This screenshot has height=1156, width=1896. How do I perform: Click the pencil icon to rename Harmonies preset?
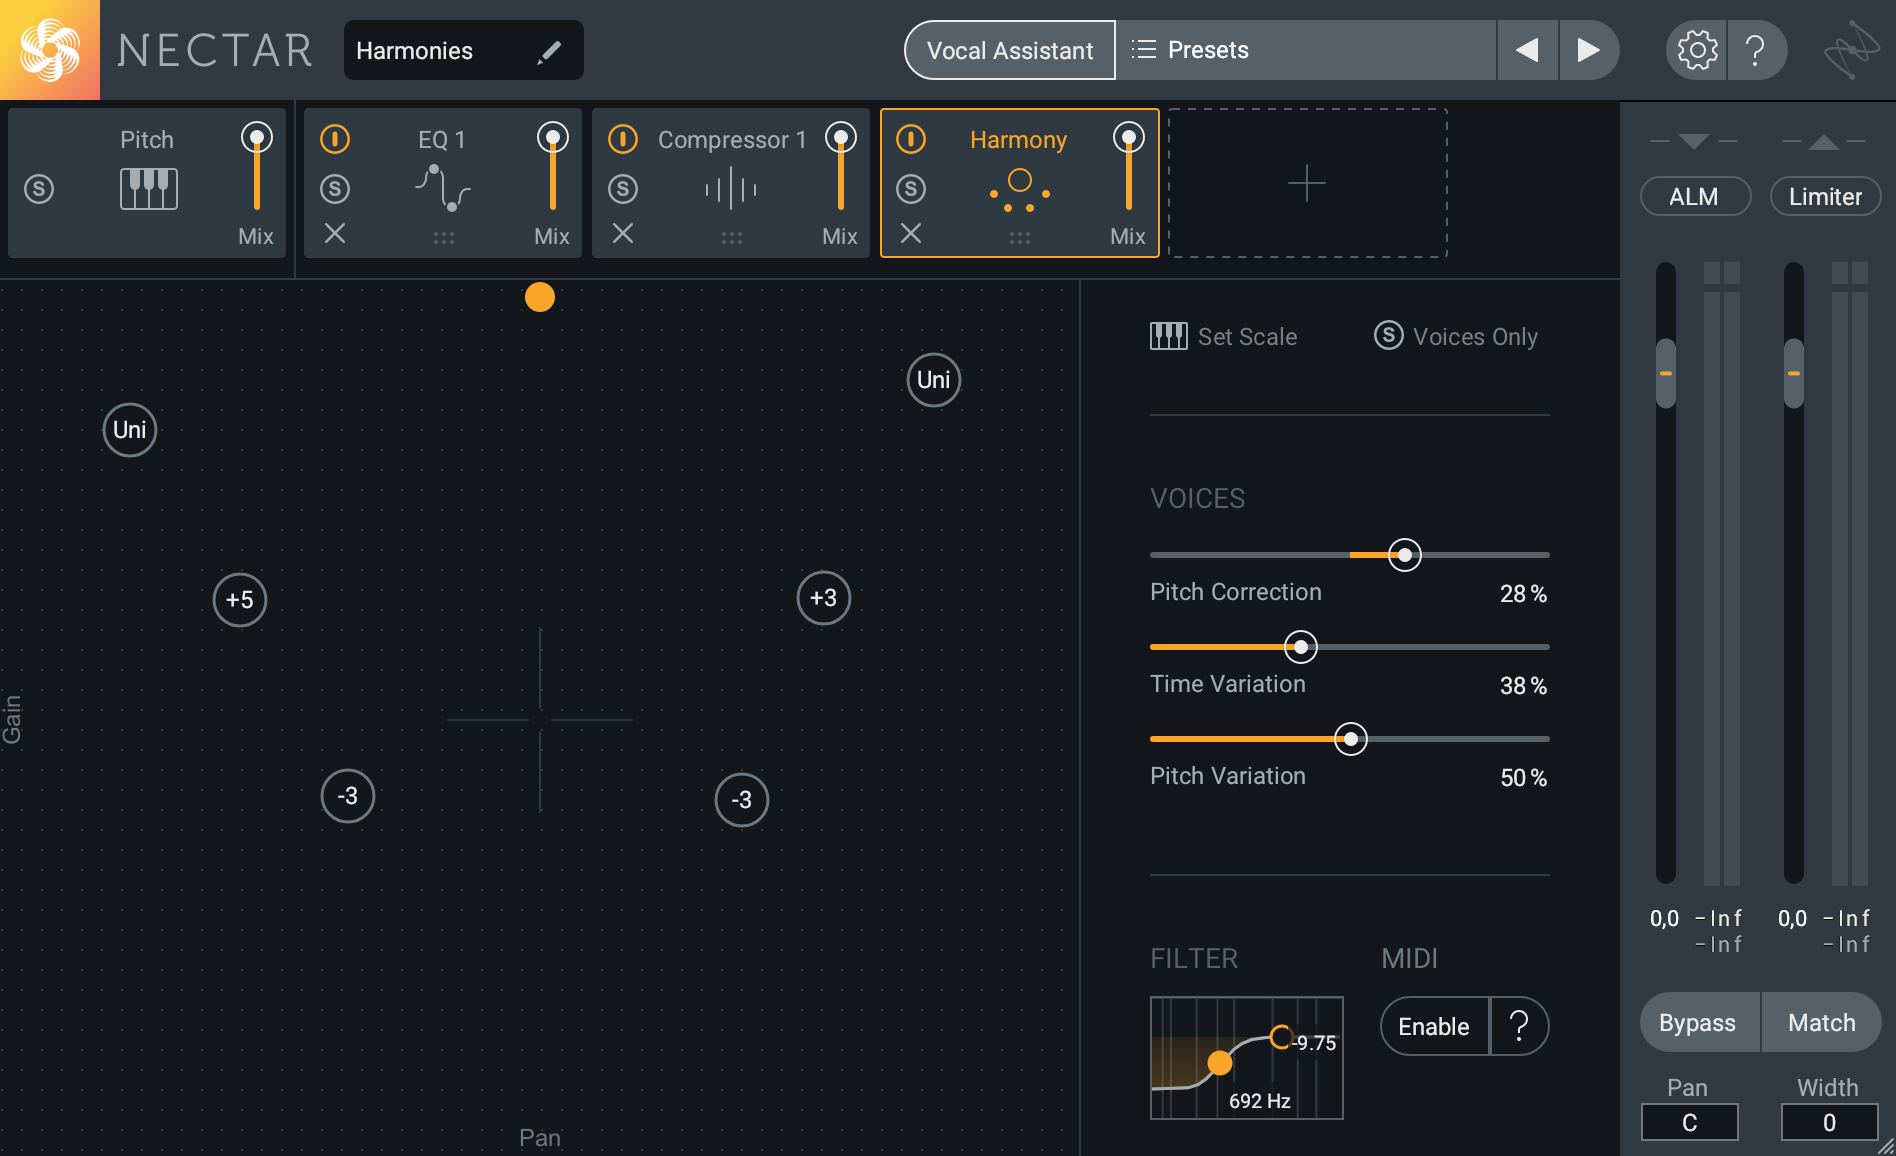click(x=548, y=51)
